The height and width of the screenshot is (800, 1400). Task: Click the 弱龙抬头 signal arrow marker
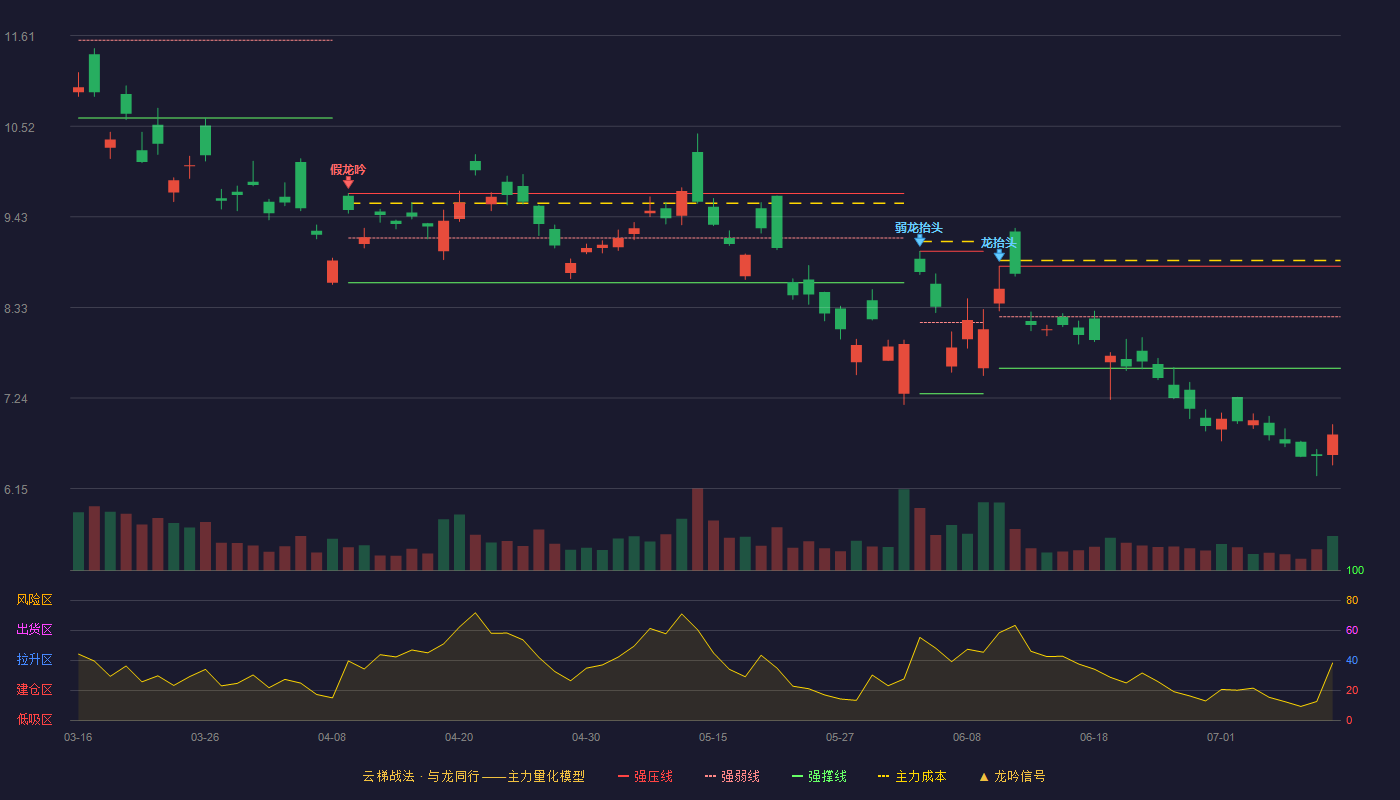click(920, 240)
